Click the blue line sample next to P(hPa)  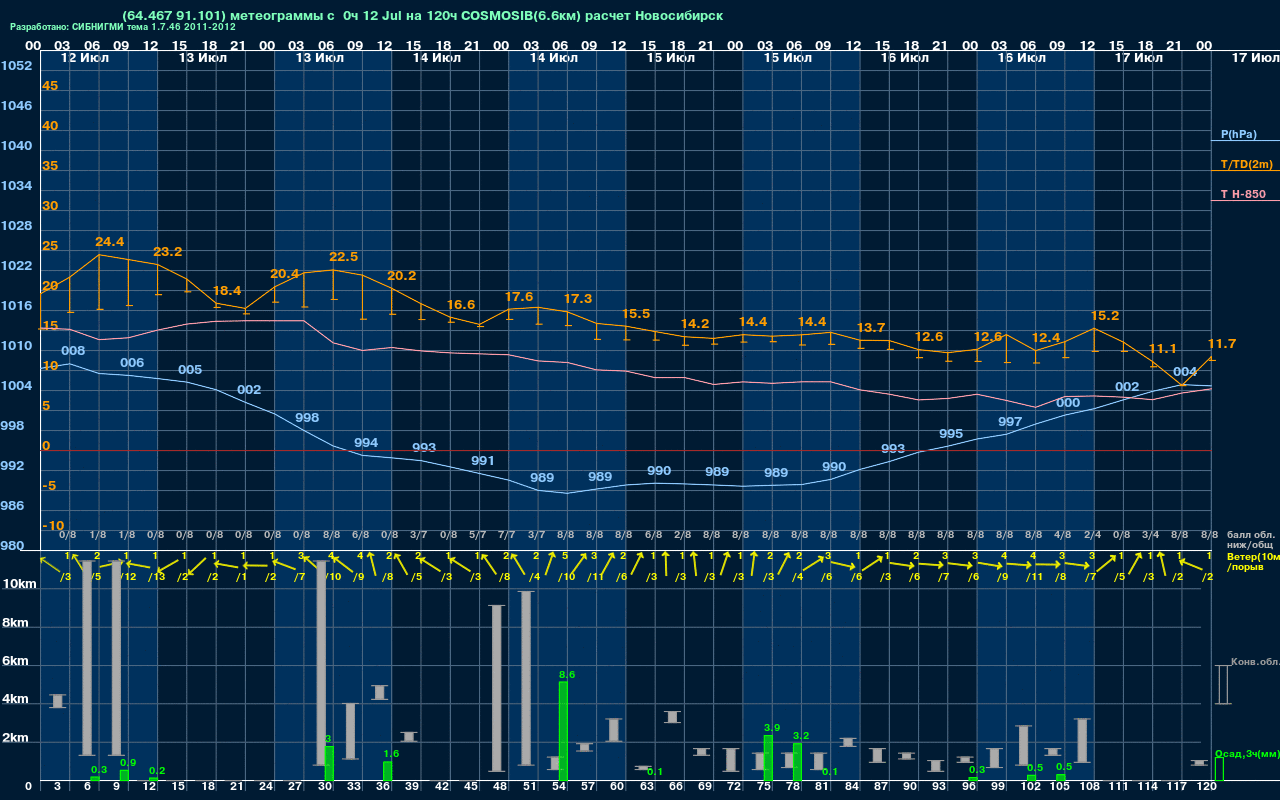click(1245, 141)
